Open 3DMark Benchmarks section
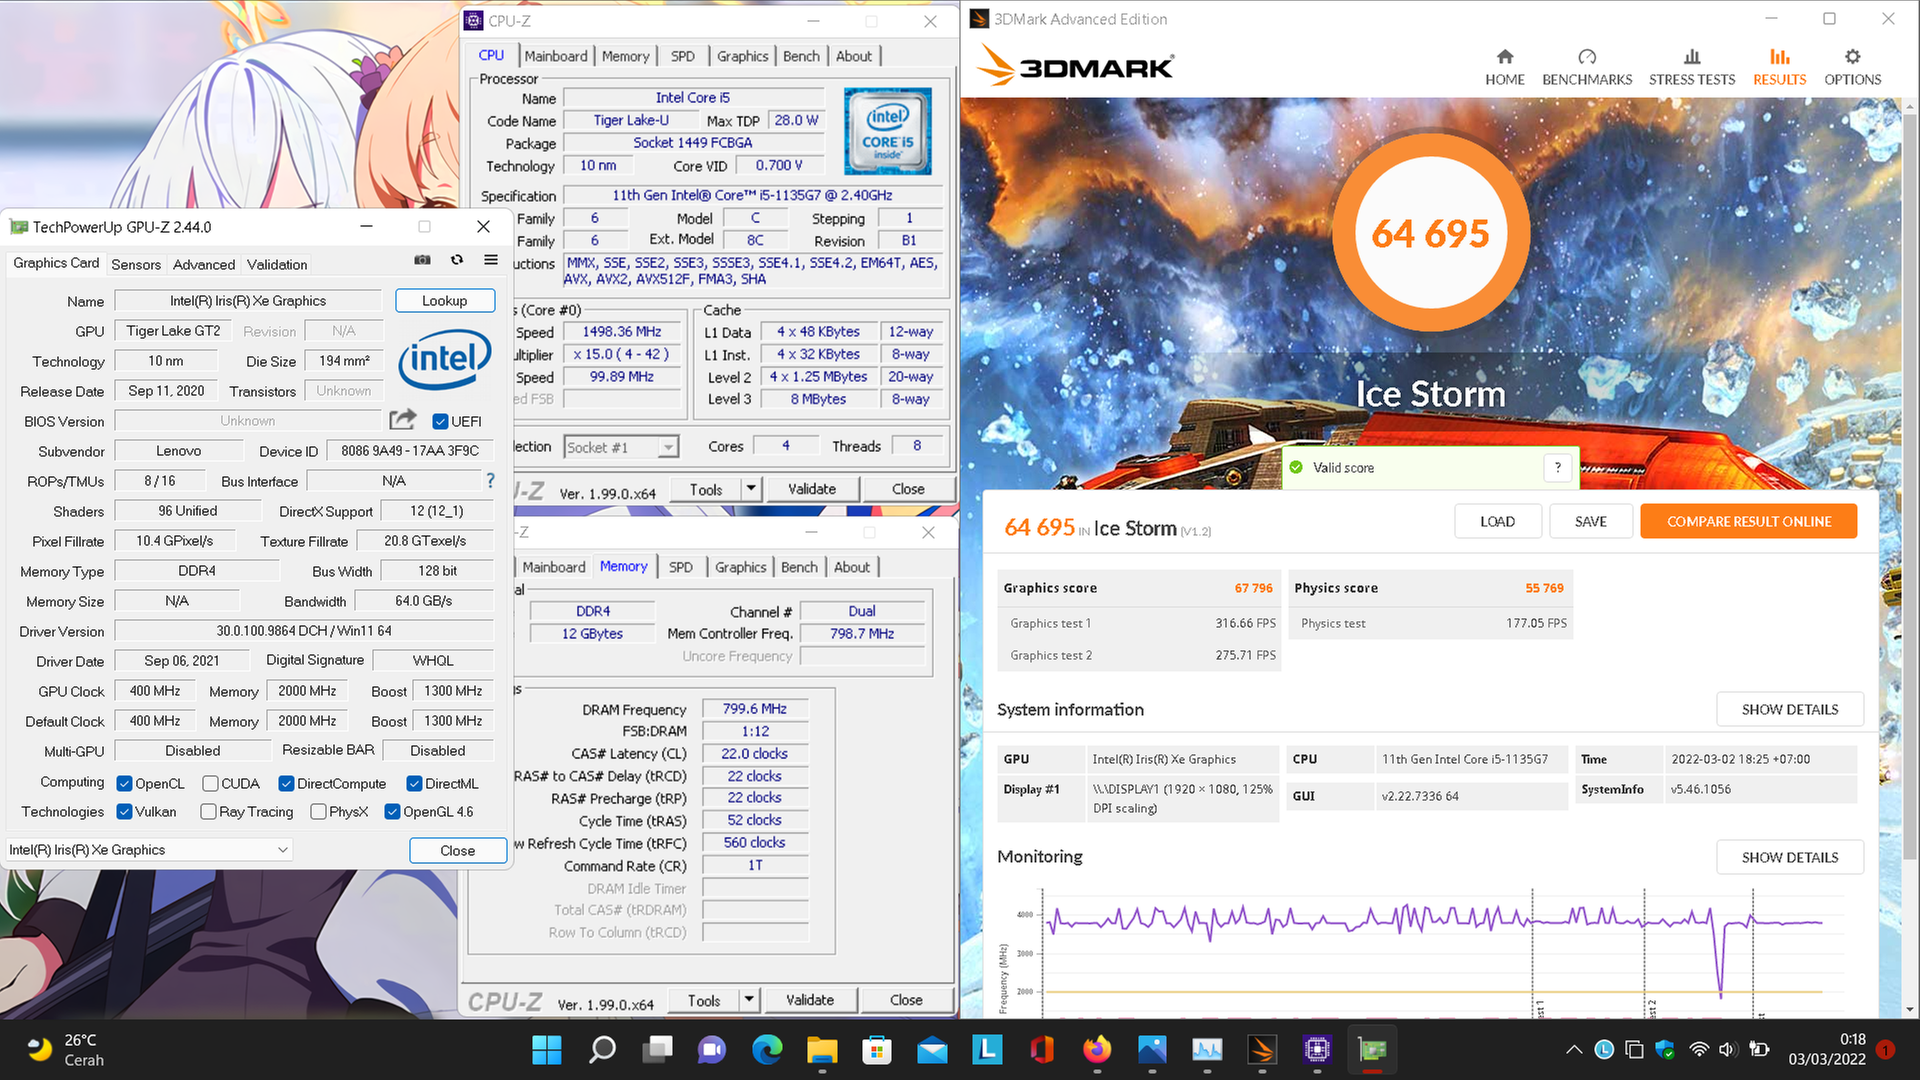This screenshot has width=1920, height=1080. (1587, 67)
